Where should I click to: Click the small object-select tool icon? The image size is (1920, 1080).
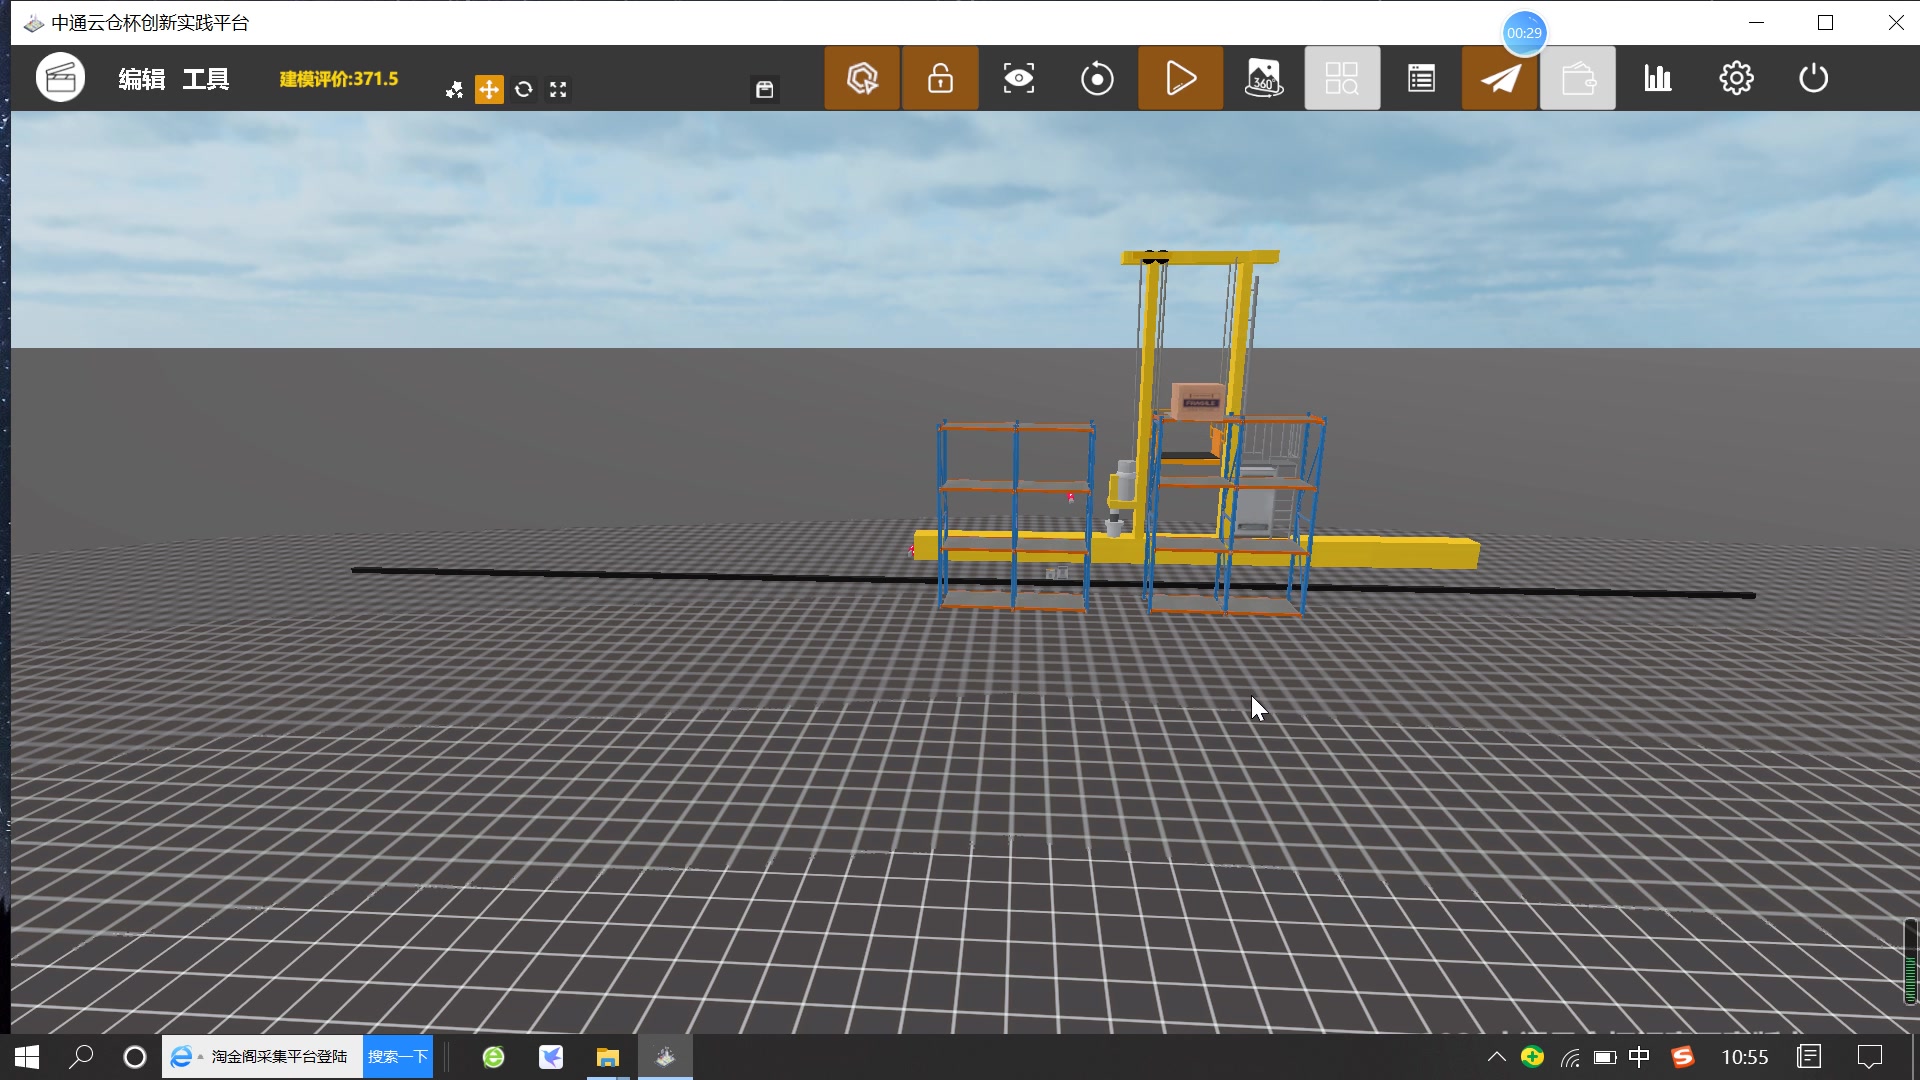pos(454,90)
